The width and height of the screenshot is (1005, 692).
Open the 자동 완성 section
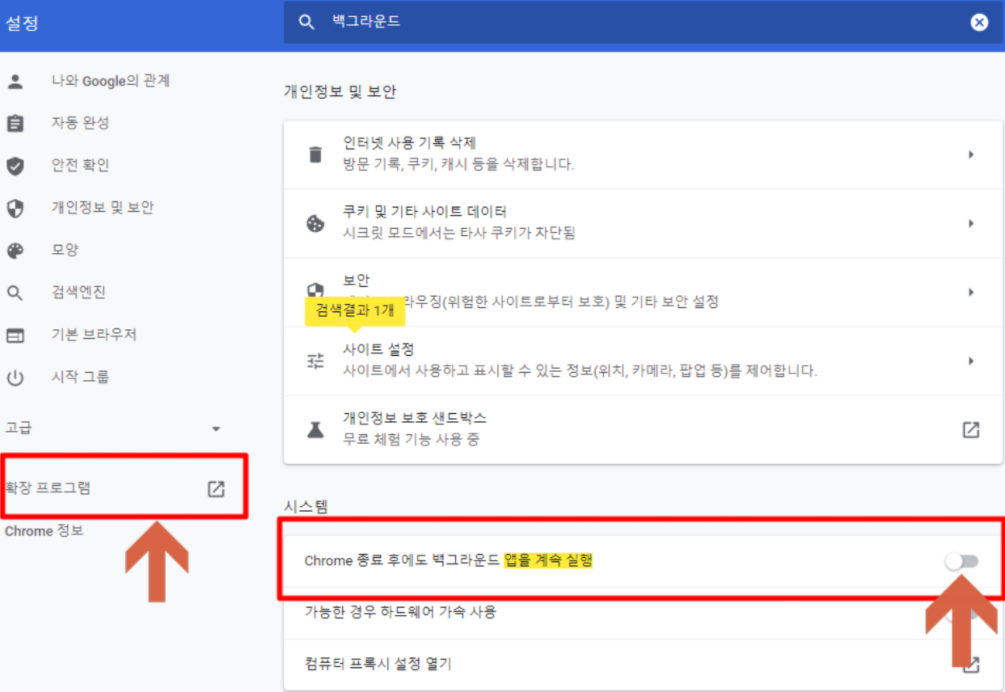click(x=80, y=122)
